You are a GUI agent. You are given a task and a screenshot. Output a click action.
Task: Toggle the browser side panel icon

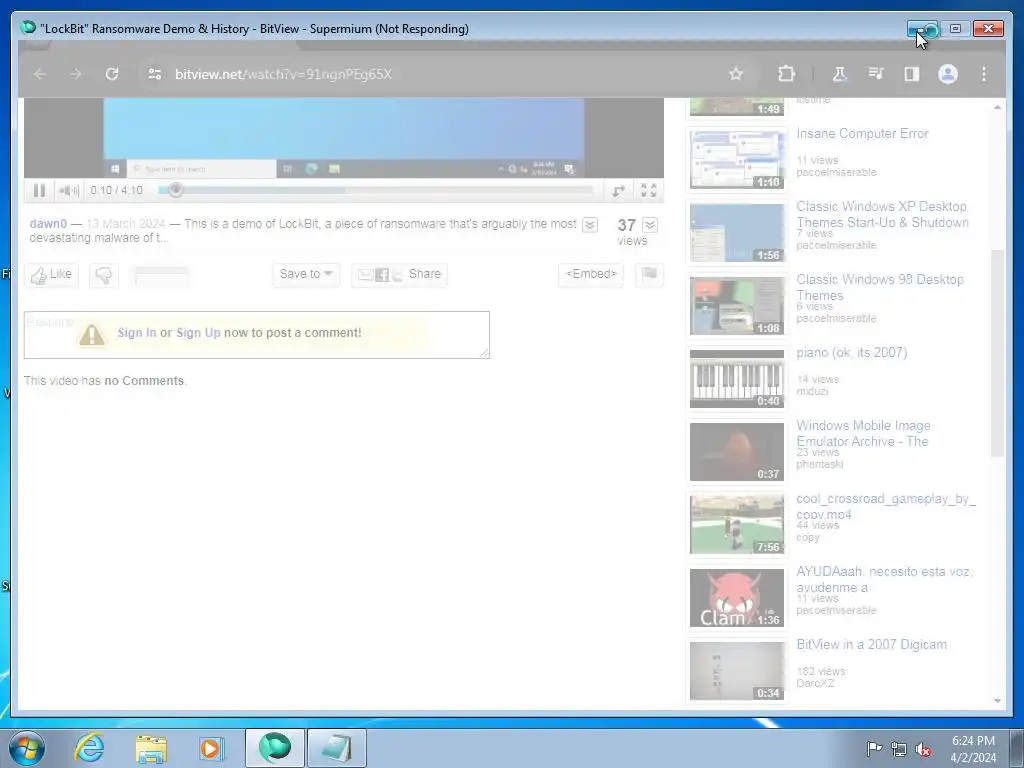point(912,74)
